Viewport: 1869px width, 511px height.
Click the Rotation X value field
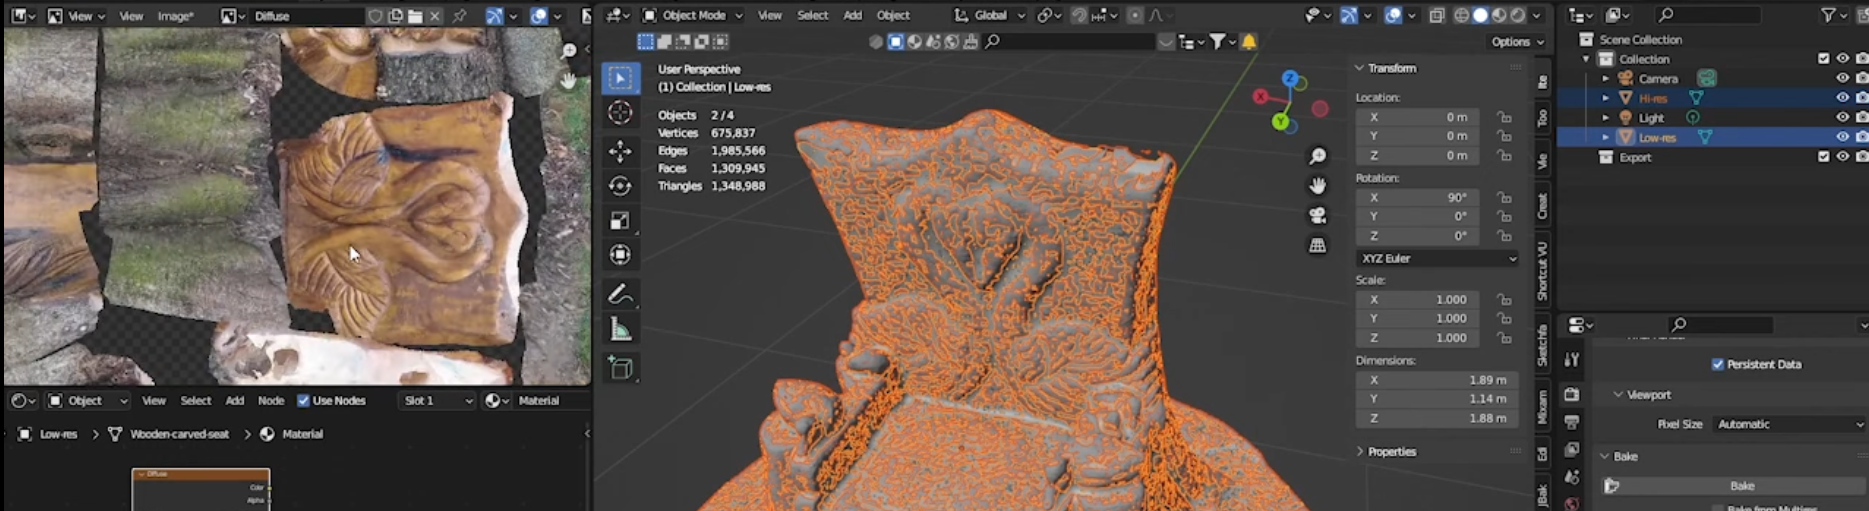(x=1421, y=198)
